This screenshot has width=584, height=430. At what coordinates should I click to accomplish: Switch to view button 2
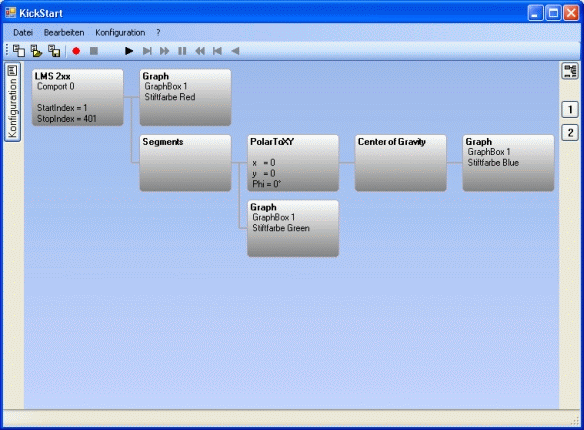[570, 133]
